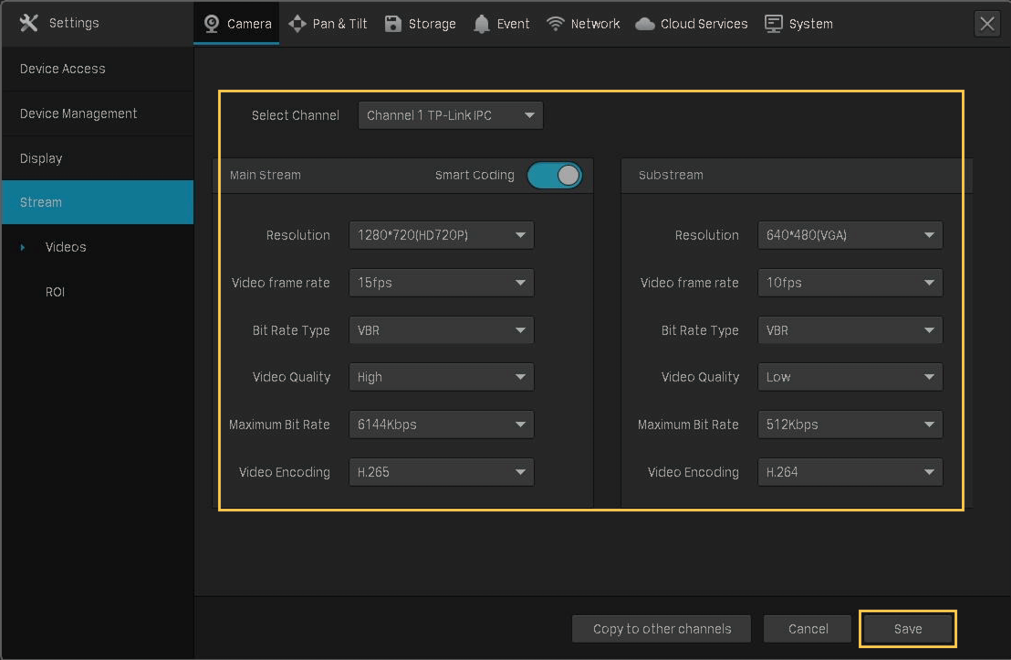Open Substream Video Encoding dropdown

click(850, 472)
